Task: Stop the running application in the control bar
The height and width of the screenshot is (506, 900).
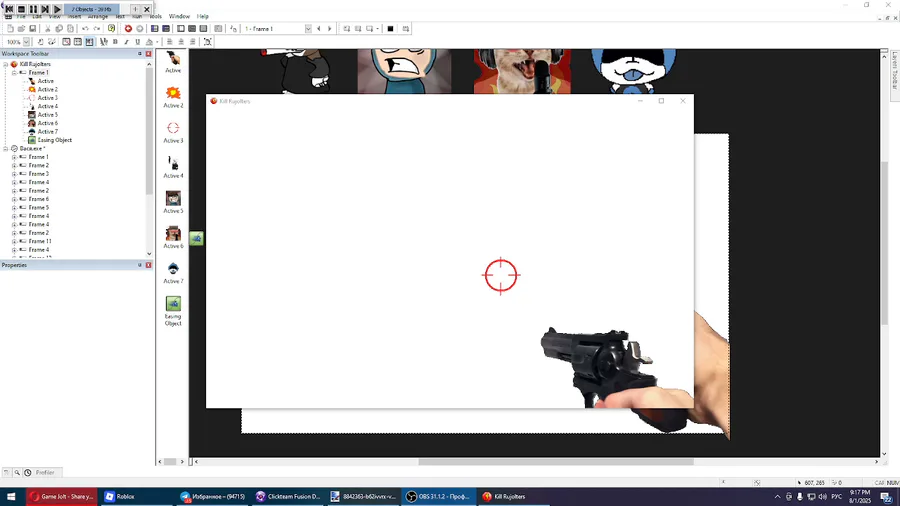Action: point(21,9)
